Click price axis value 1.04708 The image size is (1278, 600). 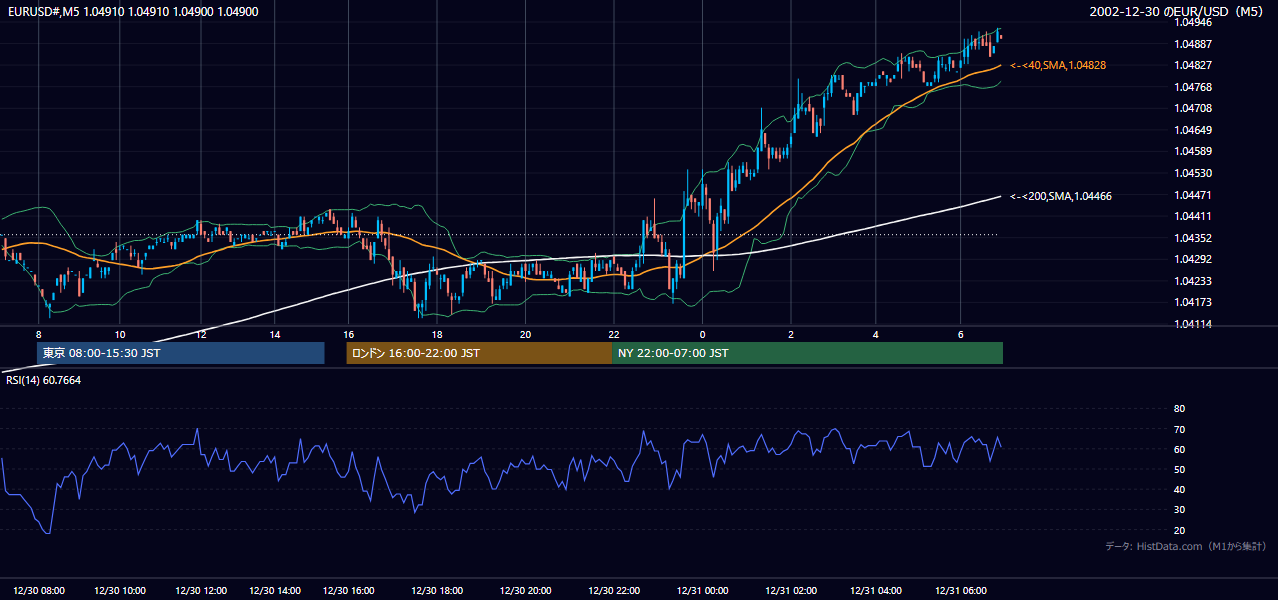(1192, 108)
